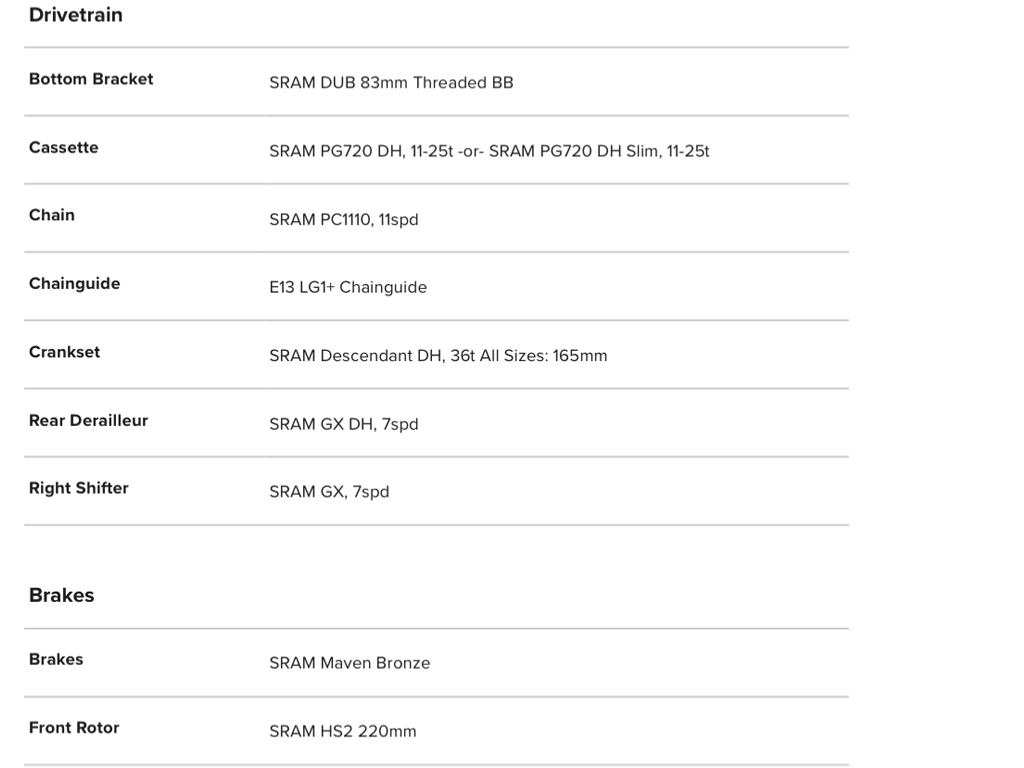Select the Brakes row label beside Maven Bronze
Viewport: 1024px width, 768px height.
[56, 659]
